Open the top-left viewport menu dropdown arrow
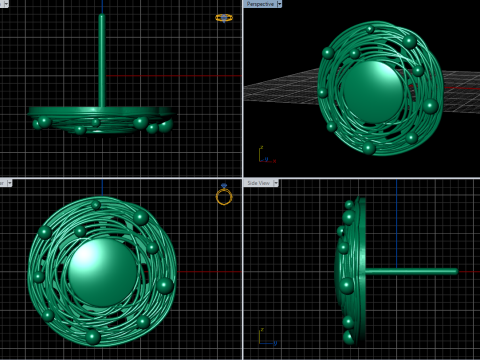Screen dimensions: 480x360 (x=6, y=4)
